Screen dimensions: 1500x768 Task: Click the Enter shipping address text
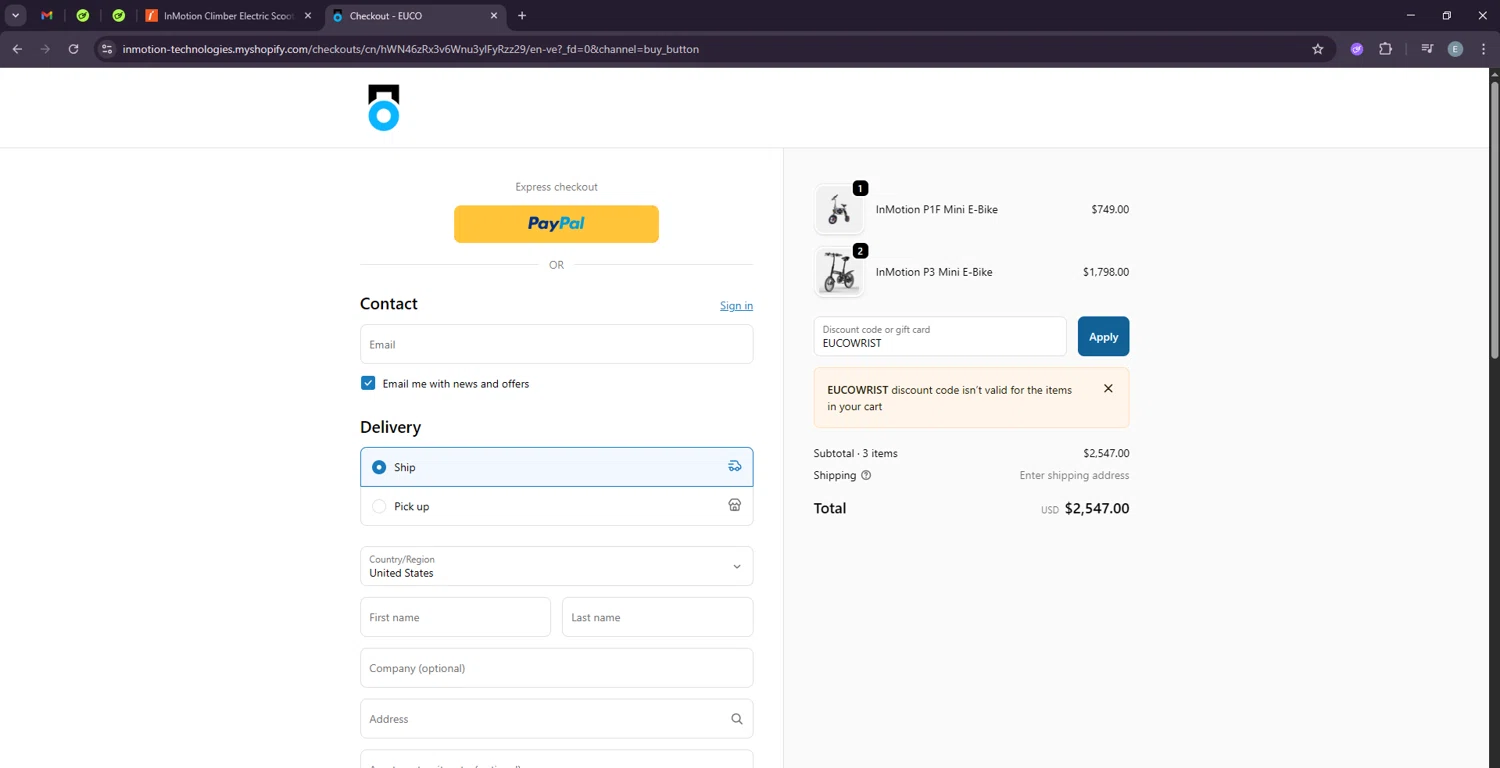pyautogui.click(x=1074, y=475)
